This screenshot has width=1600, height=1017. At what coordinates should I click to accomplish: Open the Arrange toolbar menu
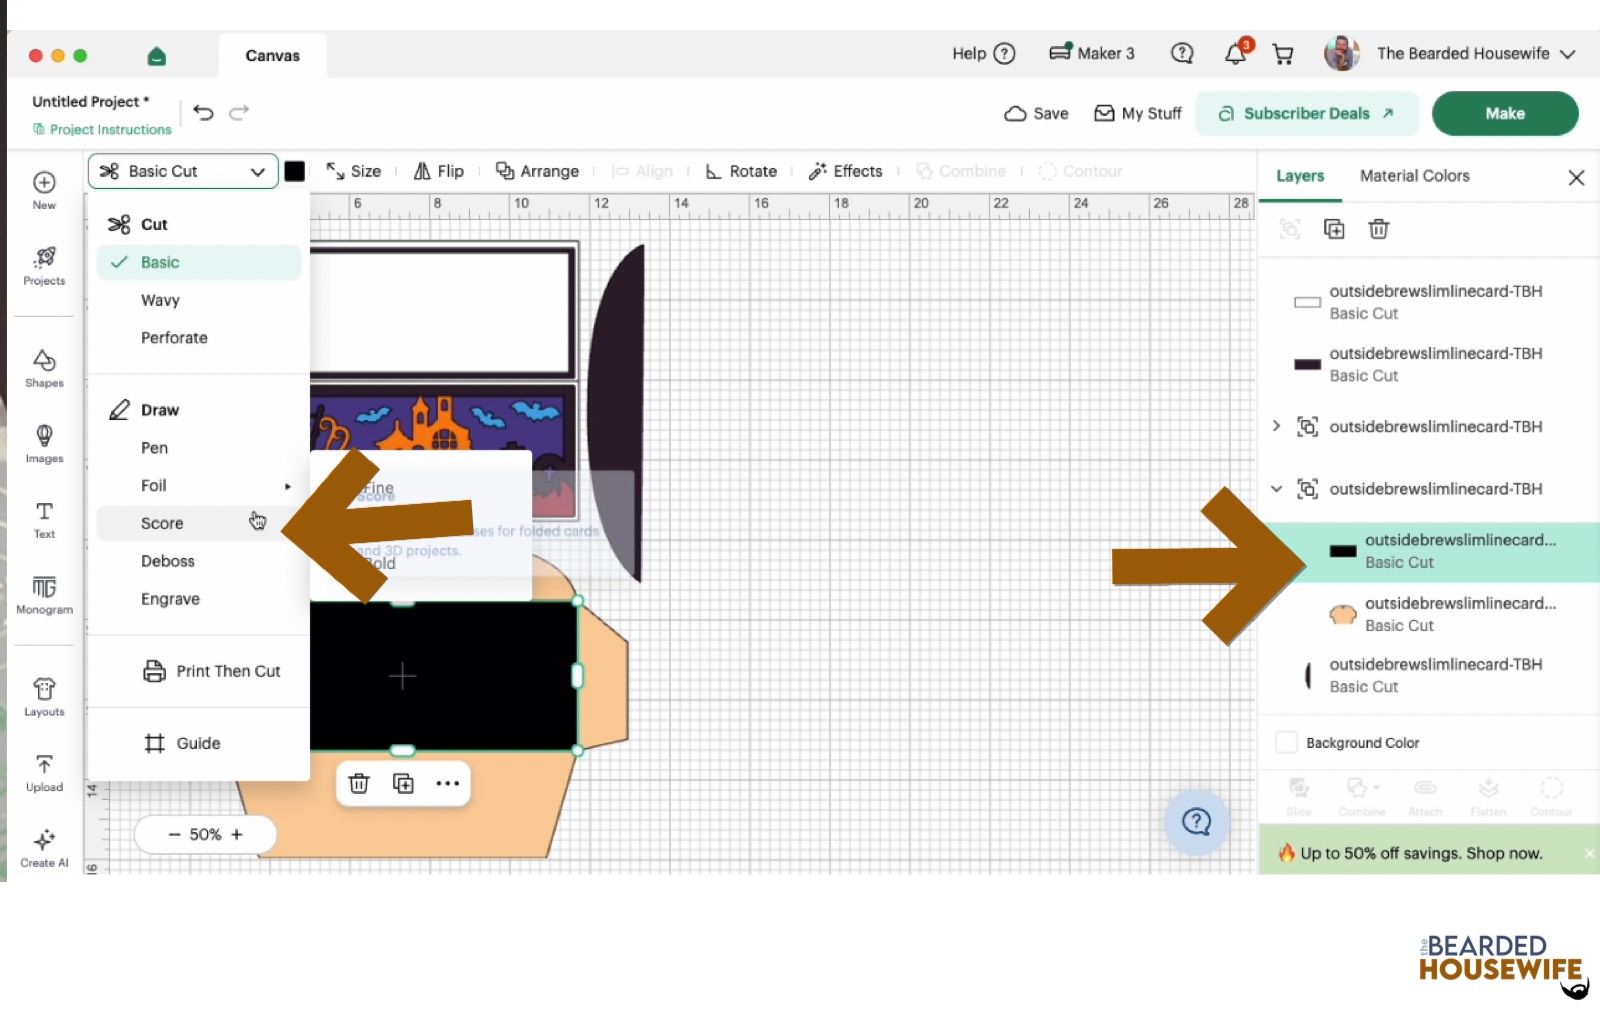click(538, 171)
